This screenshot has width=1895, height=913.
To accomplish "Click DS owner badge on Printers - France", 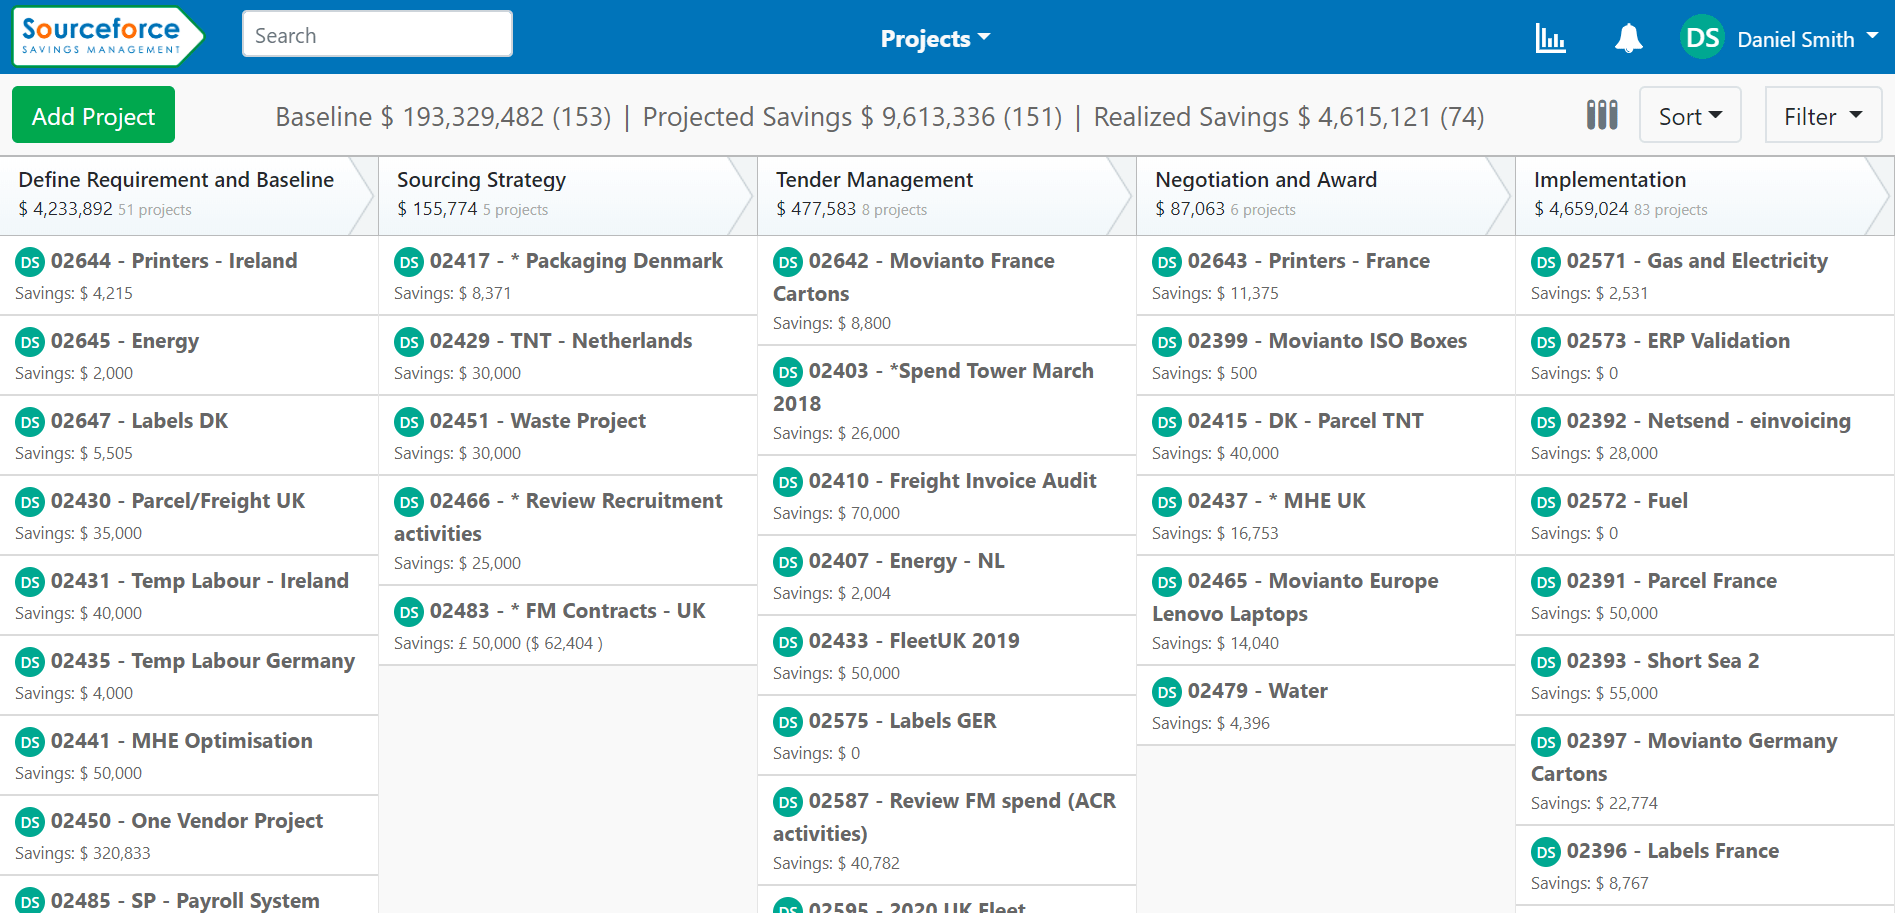I will coord(1167,262).
